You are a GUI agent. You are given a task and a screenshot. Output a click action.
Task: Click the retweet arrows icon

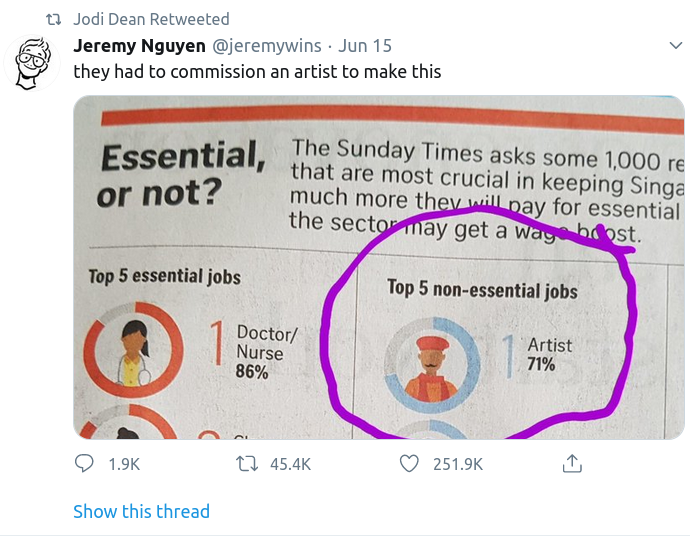click(x=246, y=464)
